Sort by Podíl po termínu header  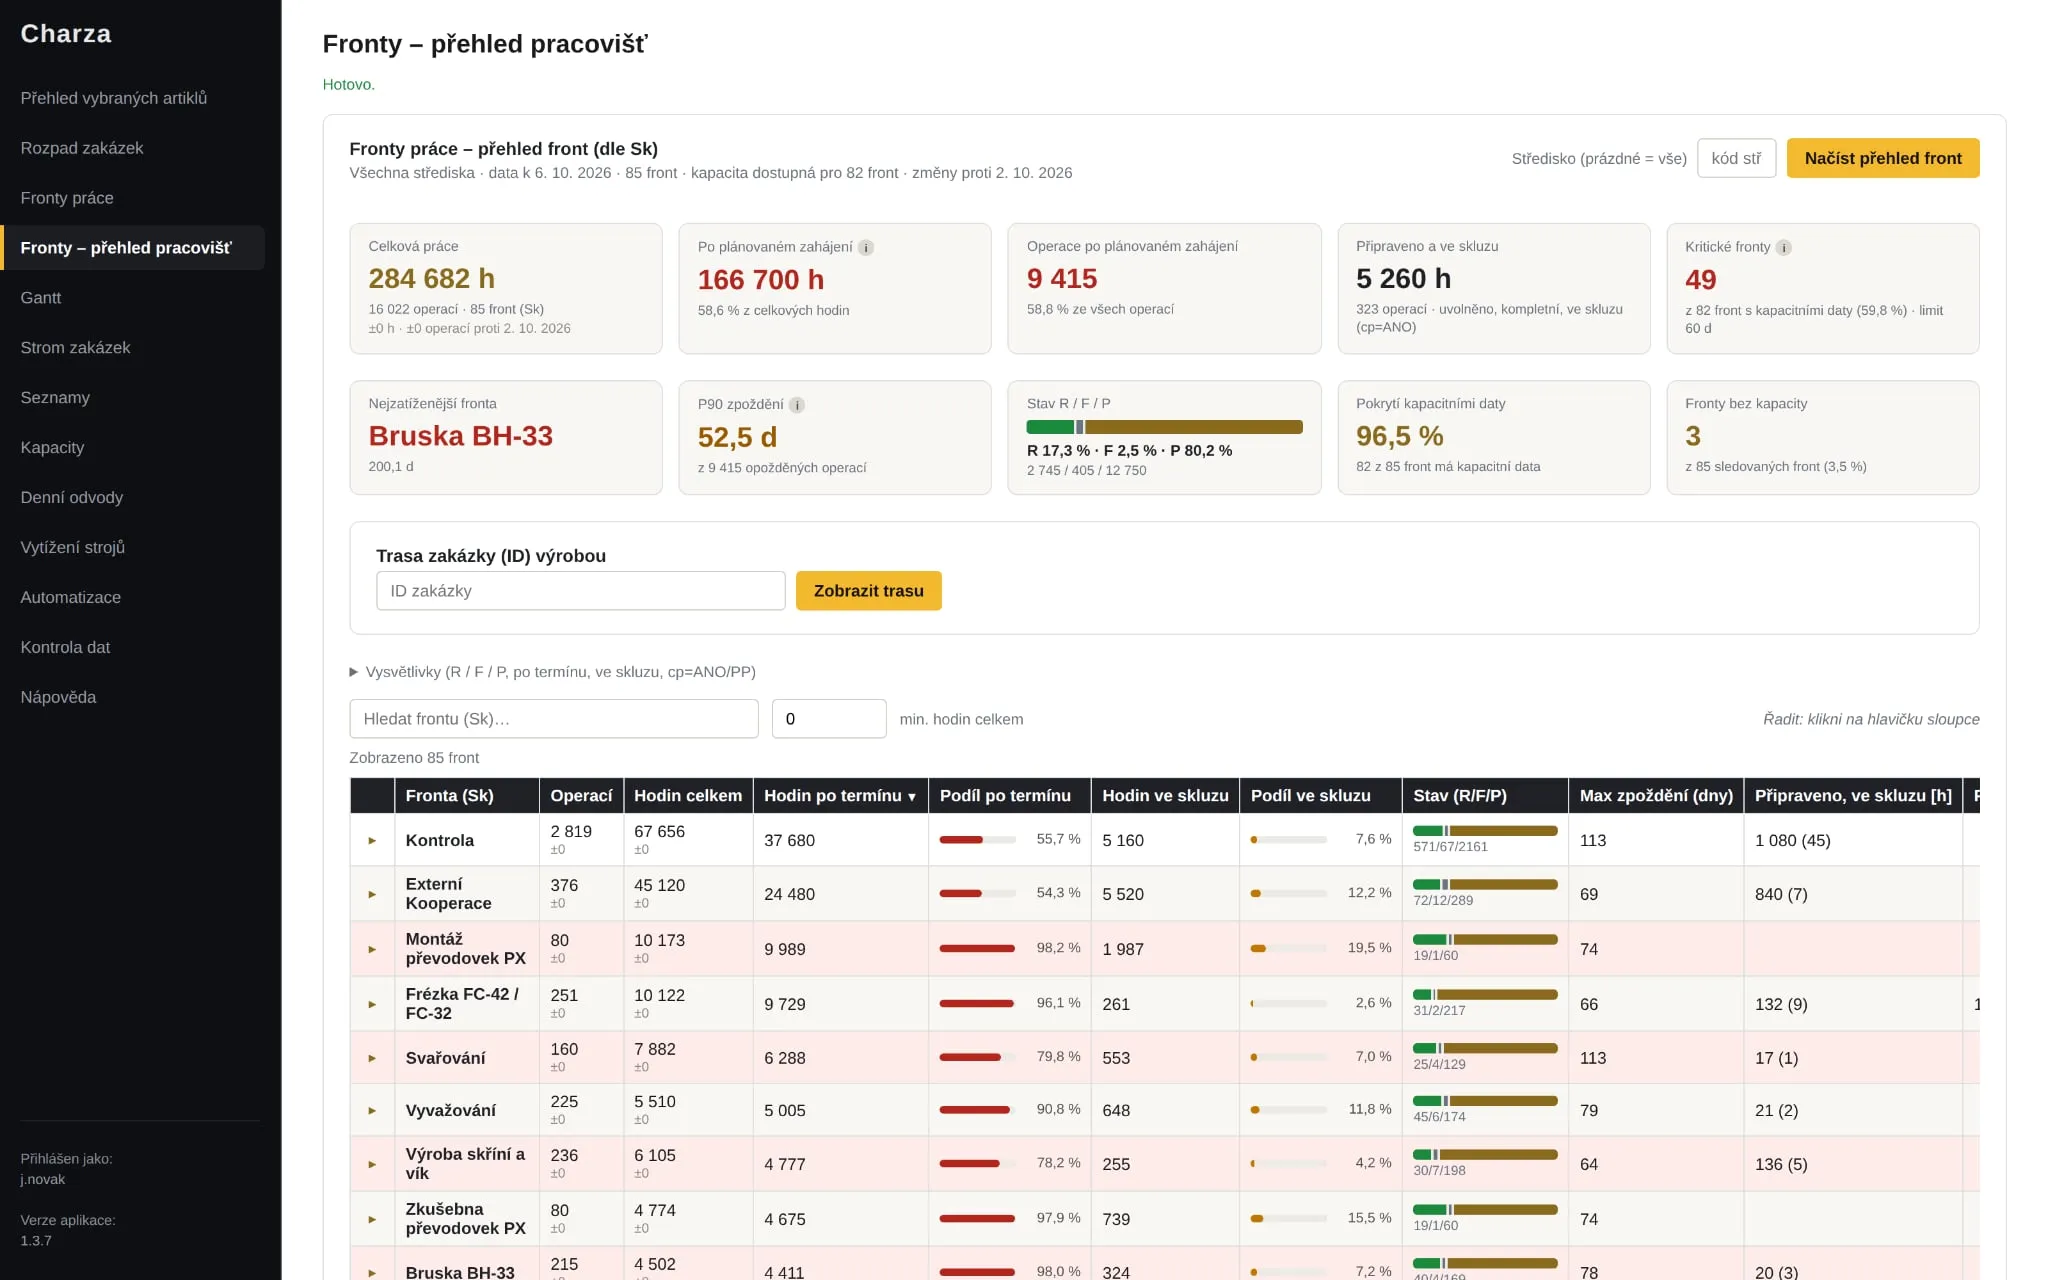coord(1009,796)
